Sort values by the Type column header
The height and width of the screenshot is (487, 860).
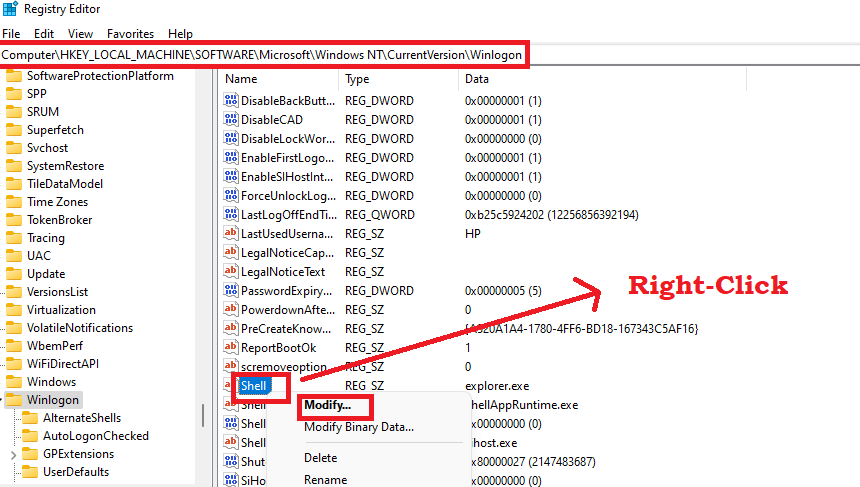tap(357, 78)
